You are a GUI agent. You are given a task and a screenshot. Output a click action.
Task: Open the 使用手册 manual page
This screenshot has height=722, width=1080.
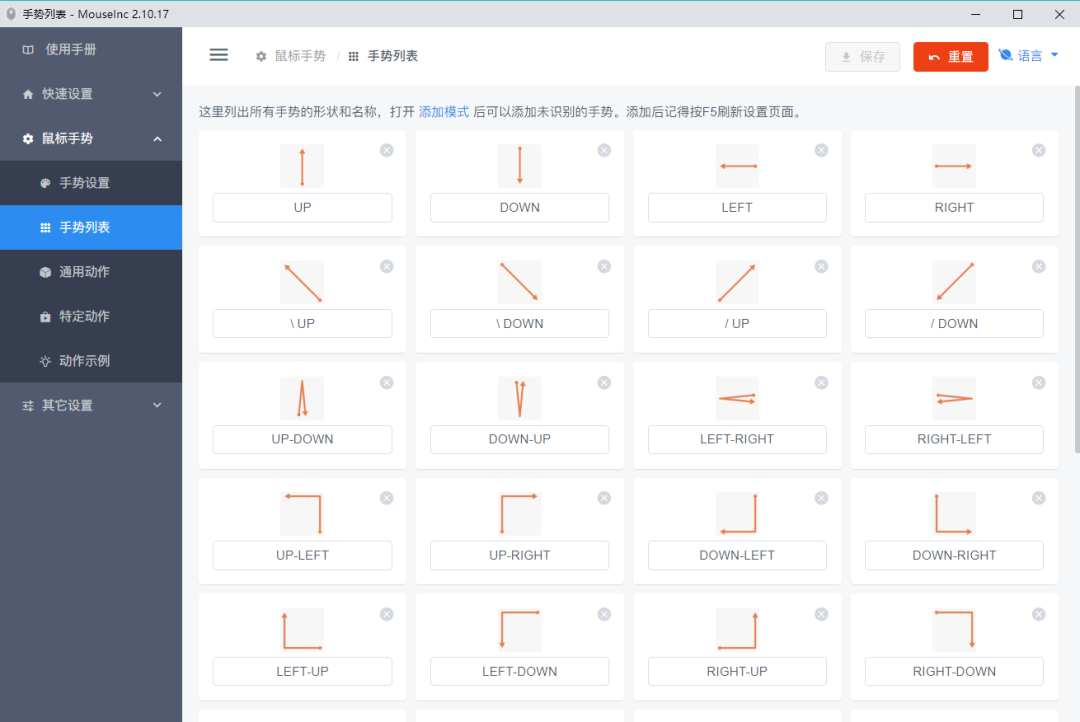coord(91,50)
